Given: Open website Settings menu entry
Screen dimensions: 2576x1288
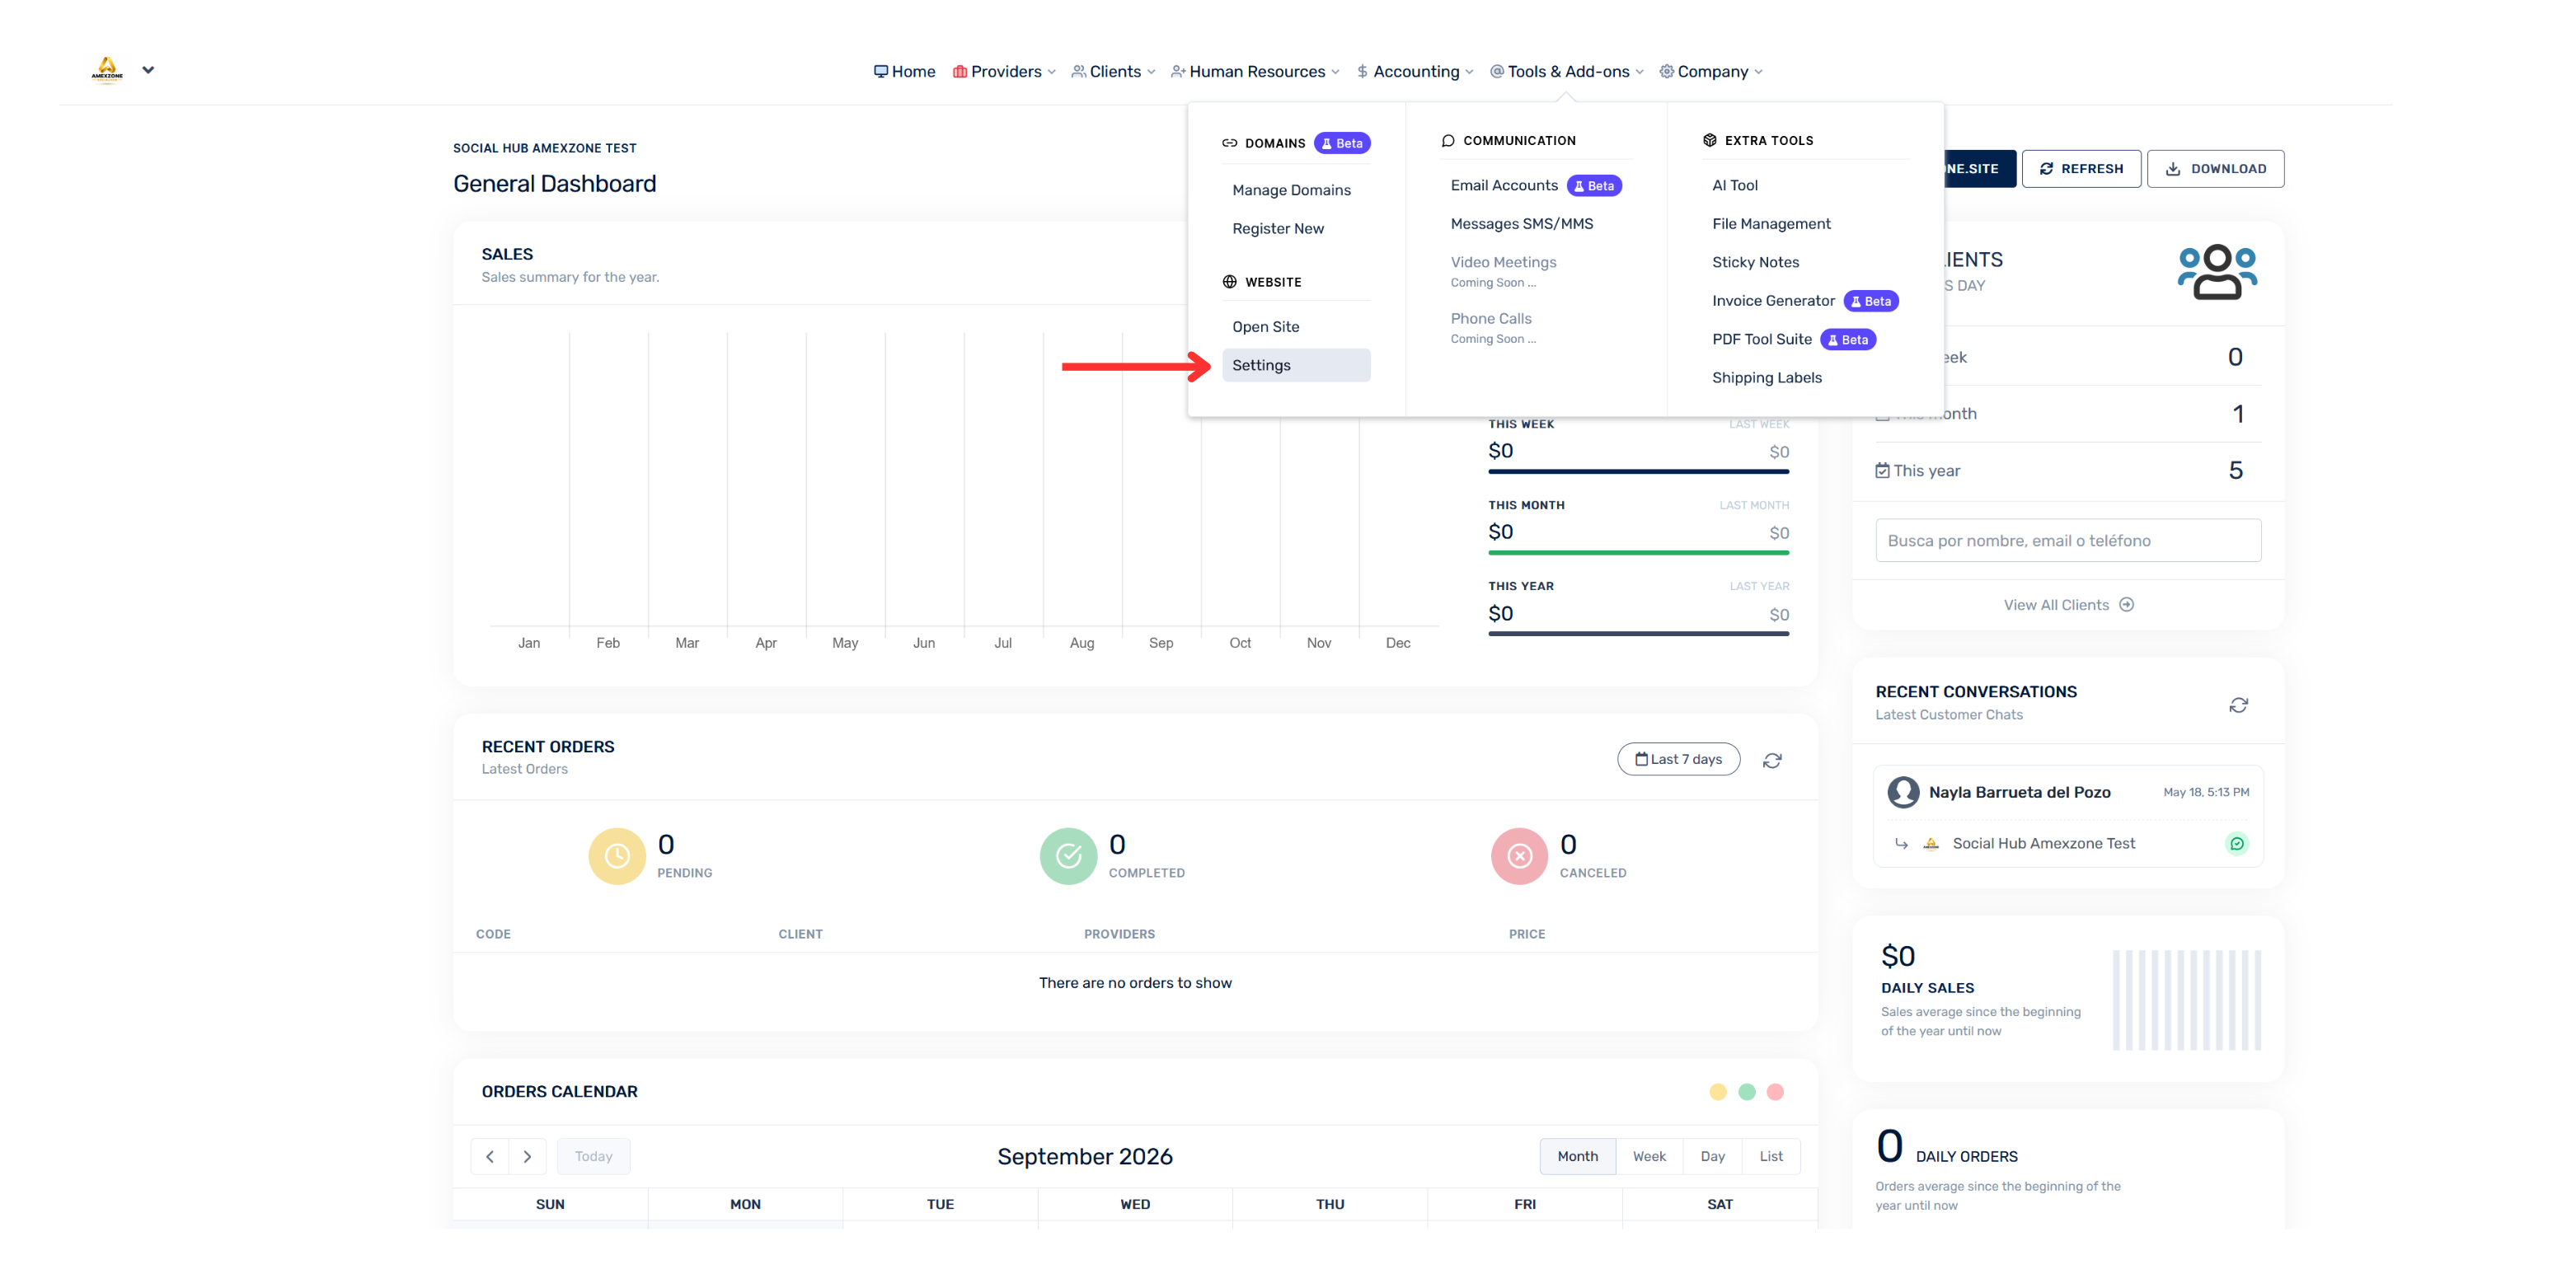Looking at the screenshot, I should (x=1296, y=365).
